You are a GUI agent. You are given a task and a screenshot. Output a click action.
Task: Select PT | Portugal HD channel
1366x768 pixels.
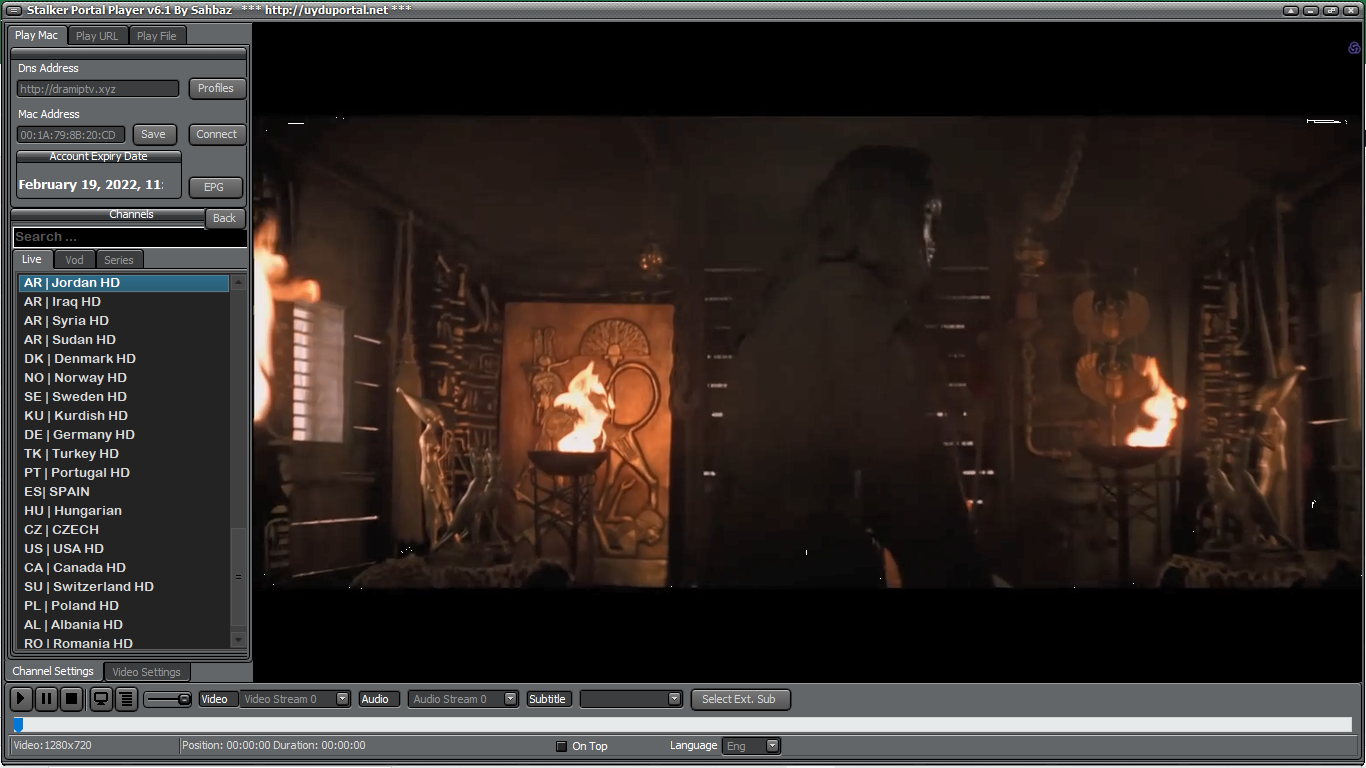[124, 473]
